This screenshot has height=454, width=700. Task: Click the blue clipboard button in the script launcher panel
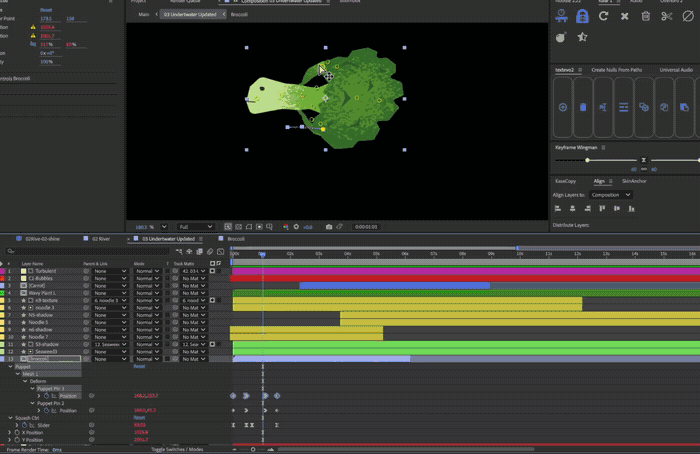[583, 107]
